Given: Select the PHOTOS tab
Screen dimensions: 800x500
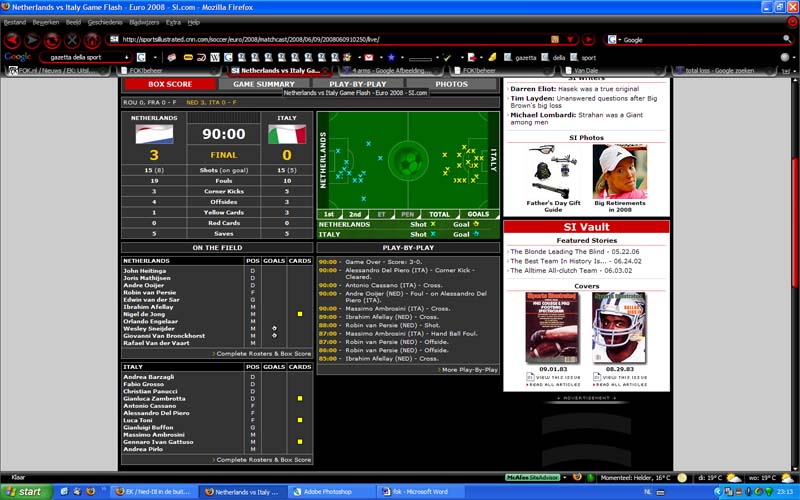Looking at the screenshot, I should tap(452, 84).
